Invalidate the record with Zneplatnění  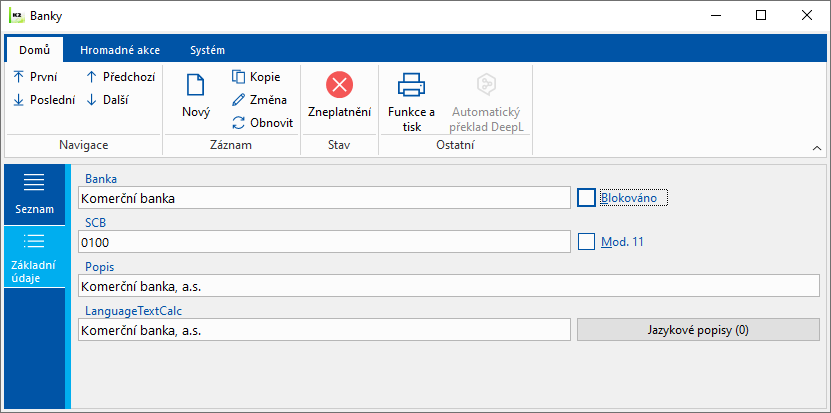339,97
